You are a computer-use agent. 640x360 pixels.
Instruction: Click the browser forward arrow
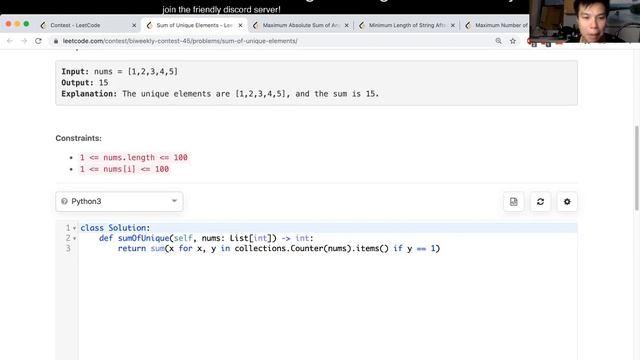point(24,41)
